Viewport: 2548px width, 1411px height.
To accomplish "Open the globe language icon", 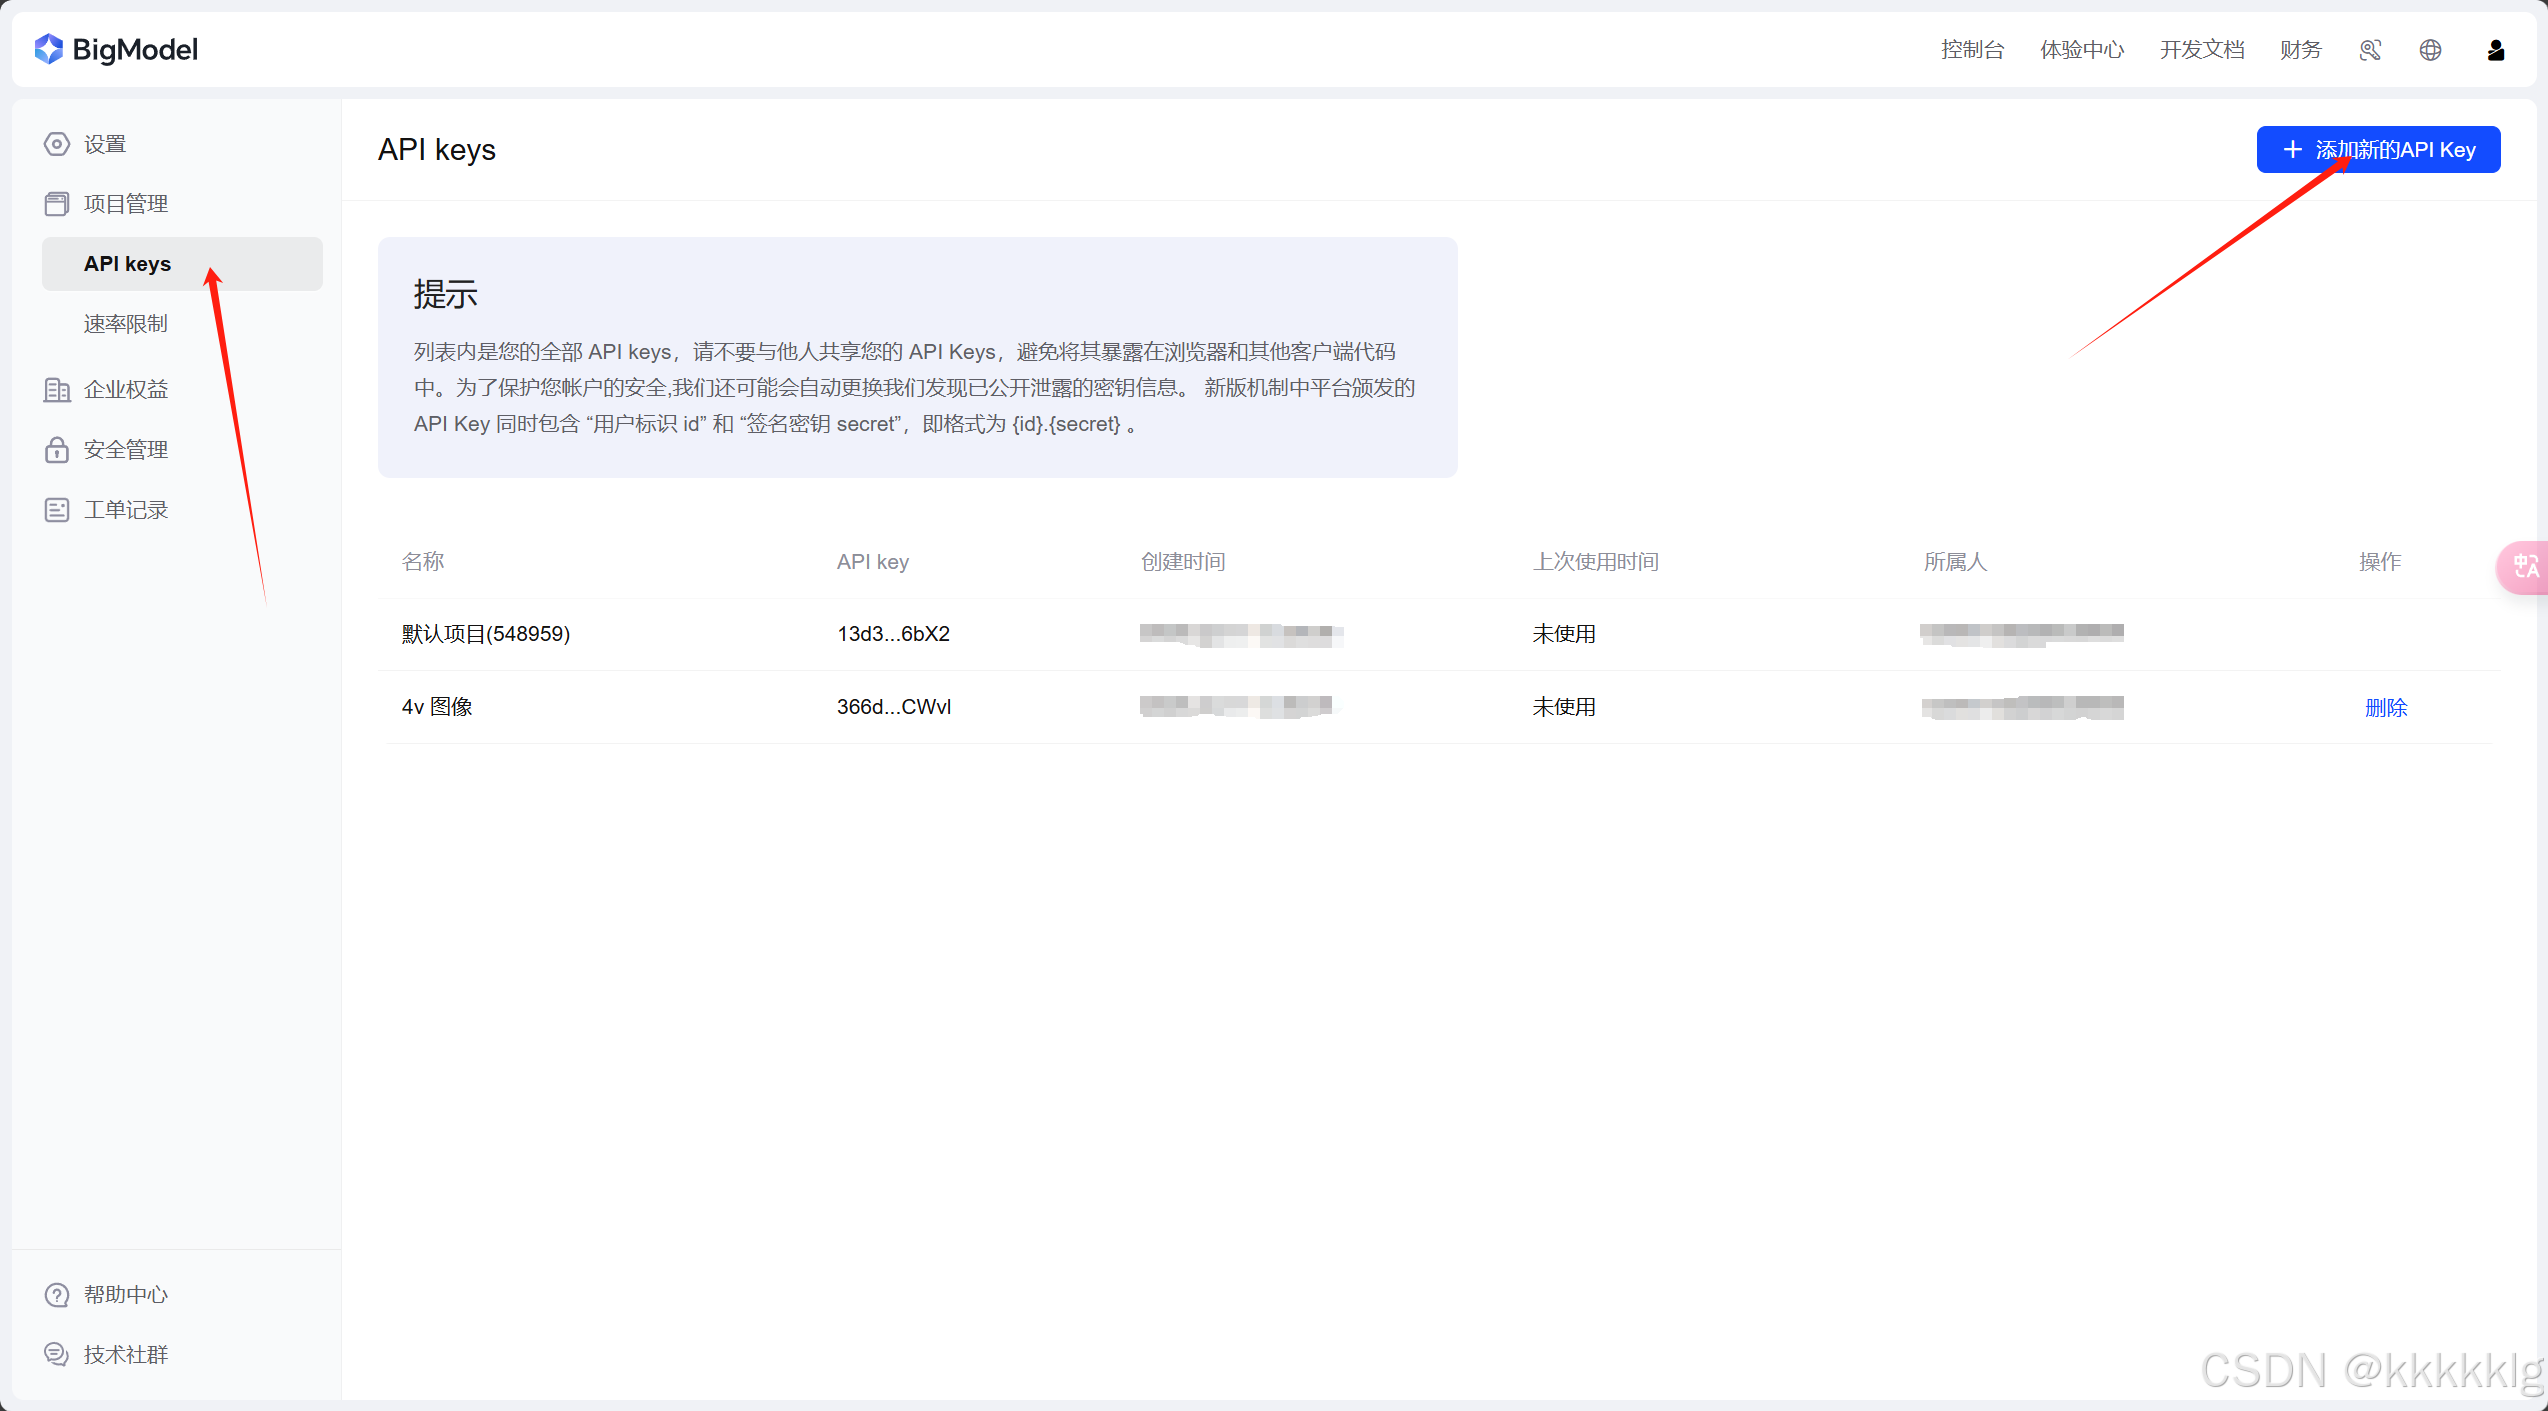I will (2430, 49).
